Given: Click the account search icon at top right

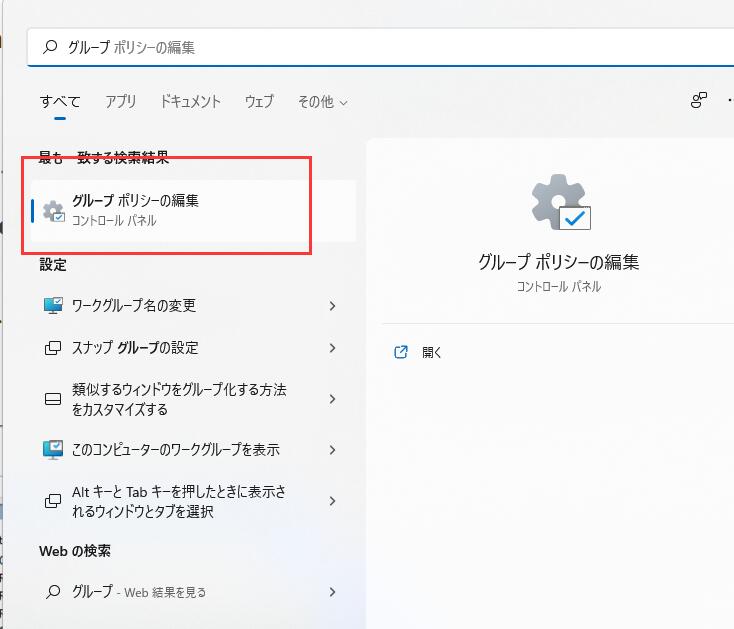Looking at the screenshot, I should pyautogui.click(x=699, y=100).
